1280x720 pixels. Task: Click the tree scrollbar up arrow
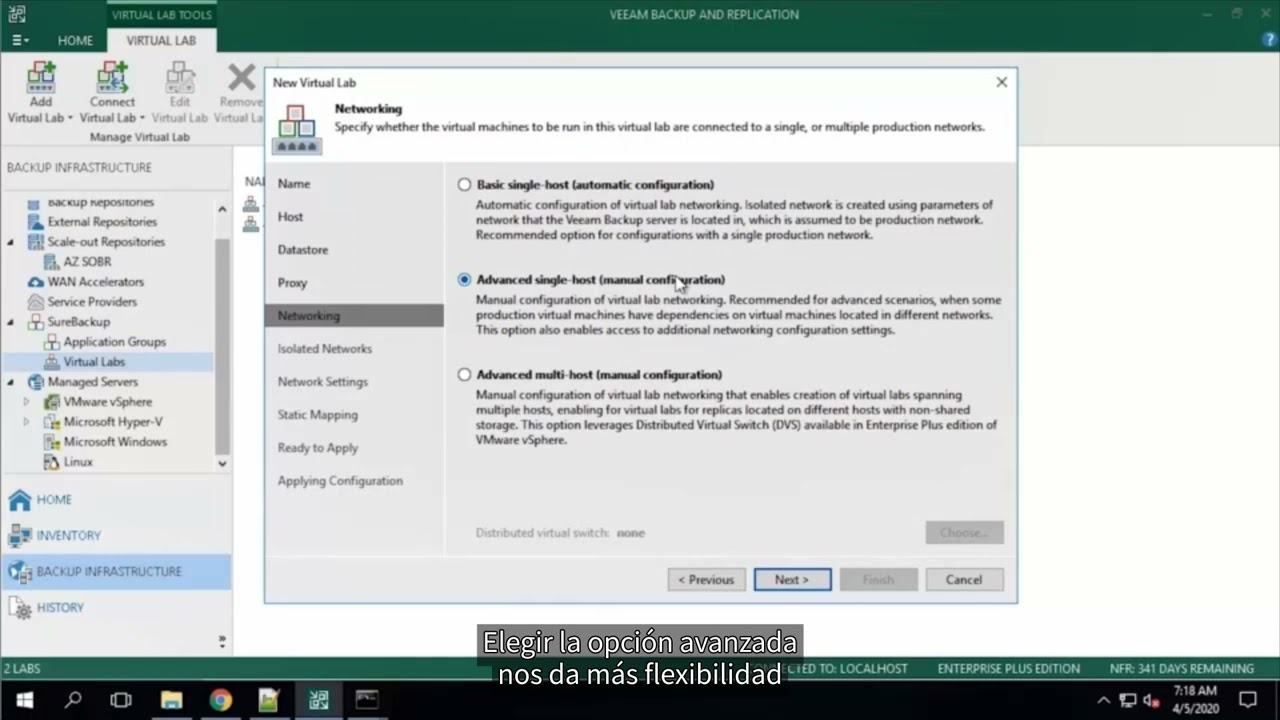tap(222, 209)
